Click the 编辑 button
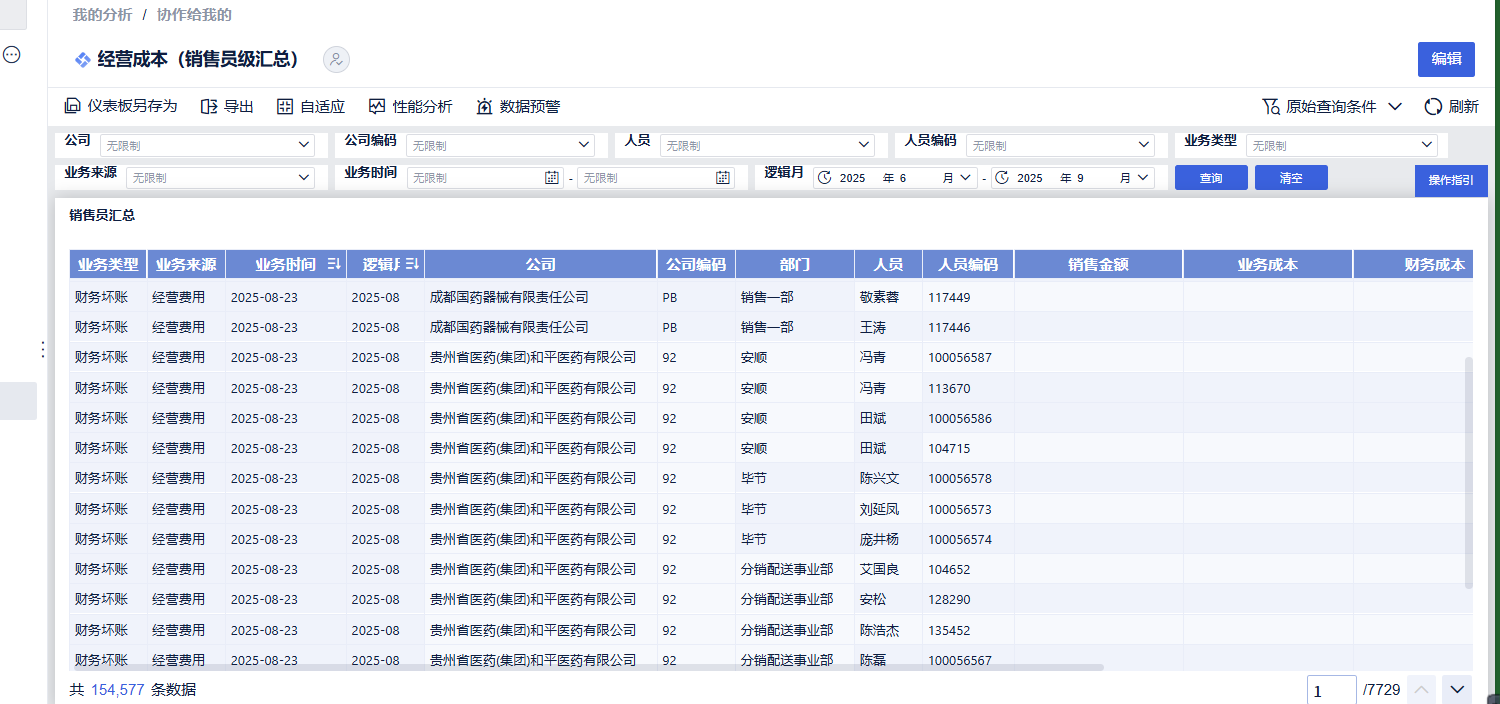The height and width of the screenshot is (704, 1500). (x=1446, y=59)
